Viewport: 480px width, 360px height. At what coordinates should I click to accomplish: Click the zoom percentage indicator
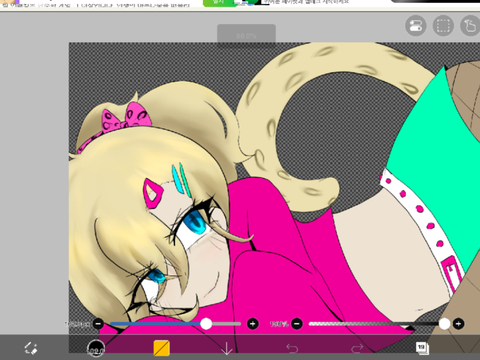coord(246,35)
